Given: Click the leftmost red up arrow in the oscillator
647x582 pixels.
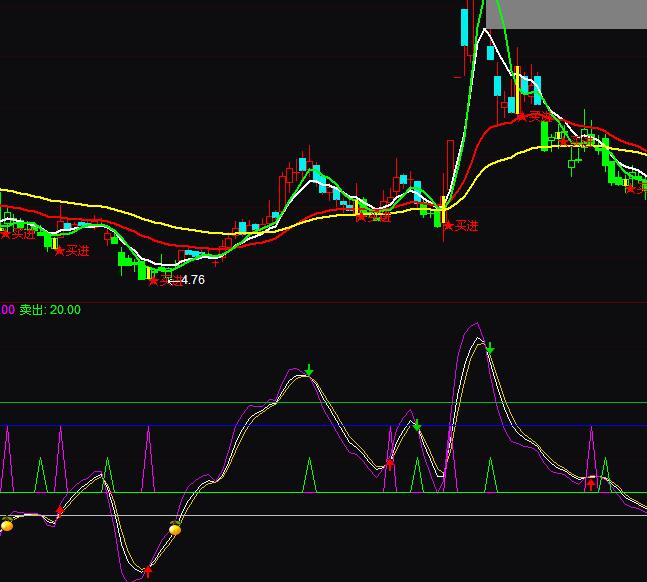Looking at the screenshot, I should [59, 511].
